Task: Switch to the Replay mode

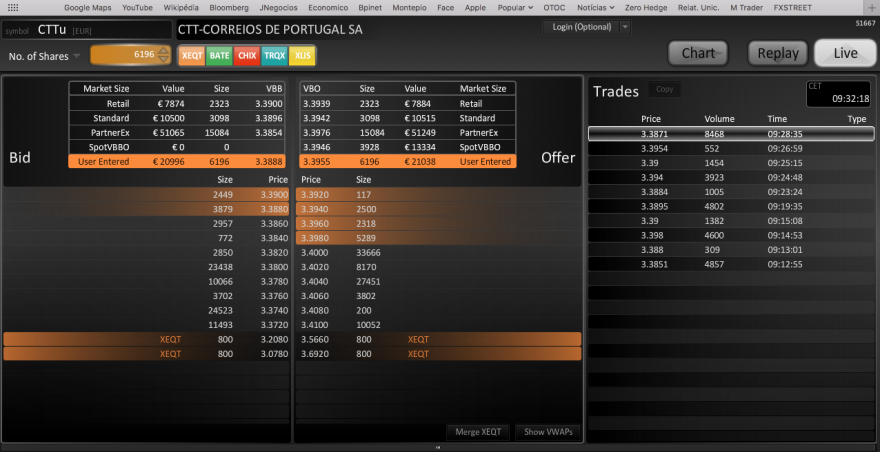Action: coord(778,53)
